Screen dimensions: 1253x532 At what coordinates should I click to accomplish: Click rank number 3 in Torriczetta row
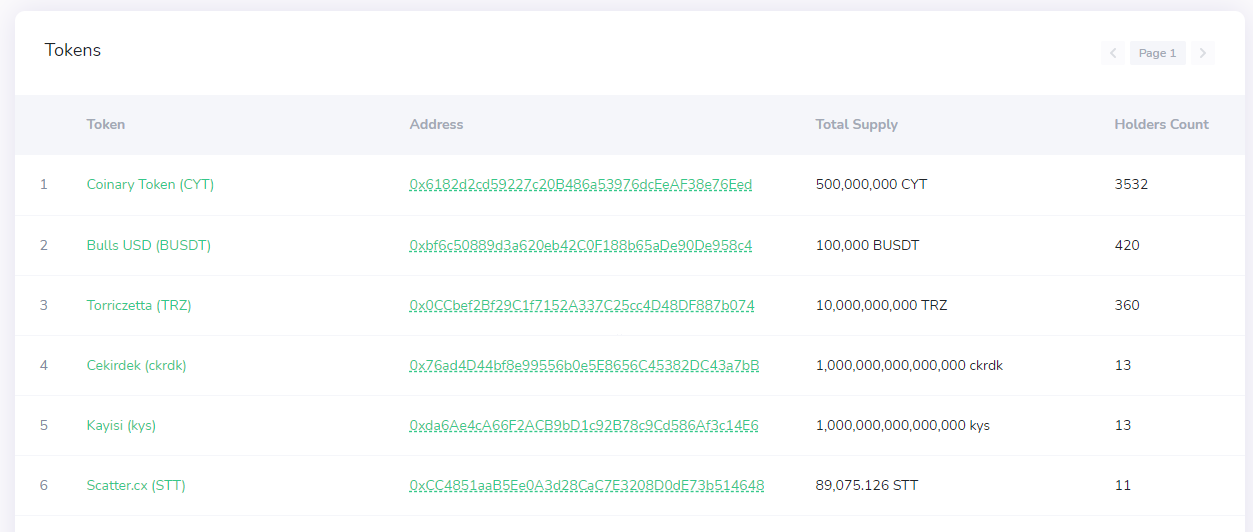[44, 305]
